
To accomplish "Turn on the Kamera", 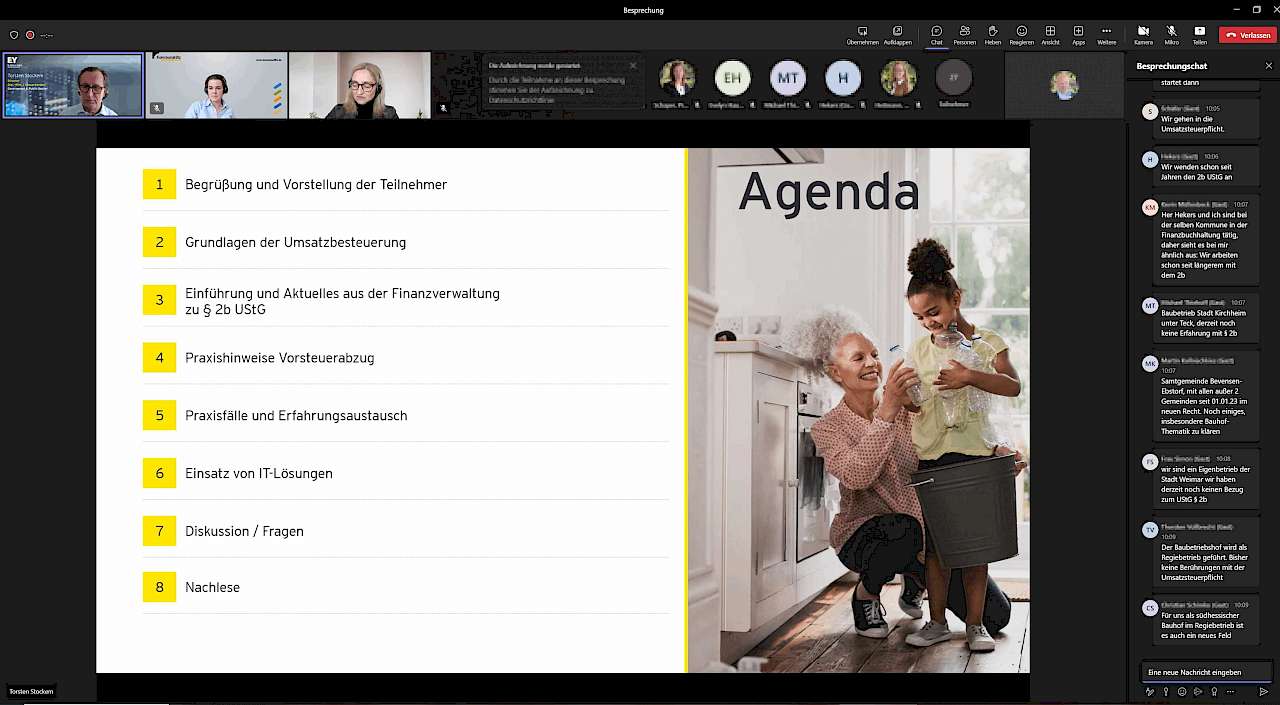I will point(1143,35).
